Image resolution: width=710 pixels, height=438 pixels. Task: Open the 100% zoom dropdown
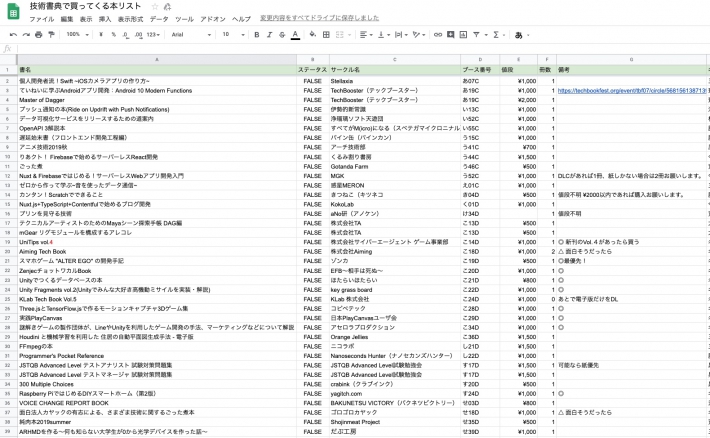pos(76,34)
